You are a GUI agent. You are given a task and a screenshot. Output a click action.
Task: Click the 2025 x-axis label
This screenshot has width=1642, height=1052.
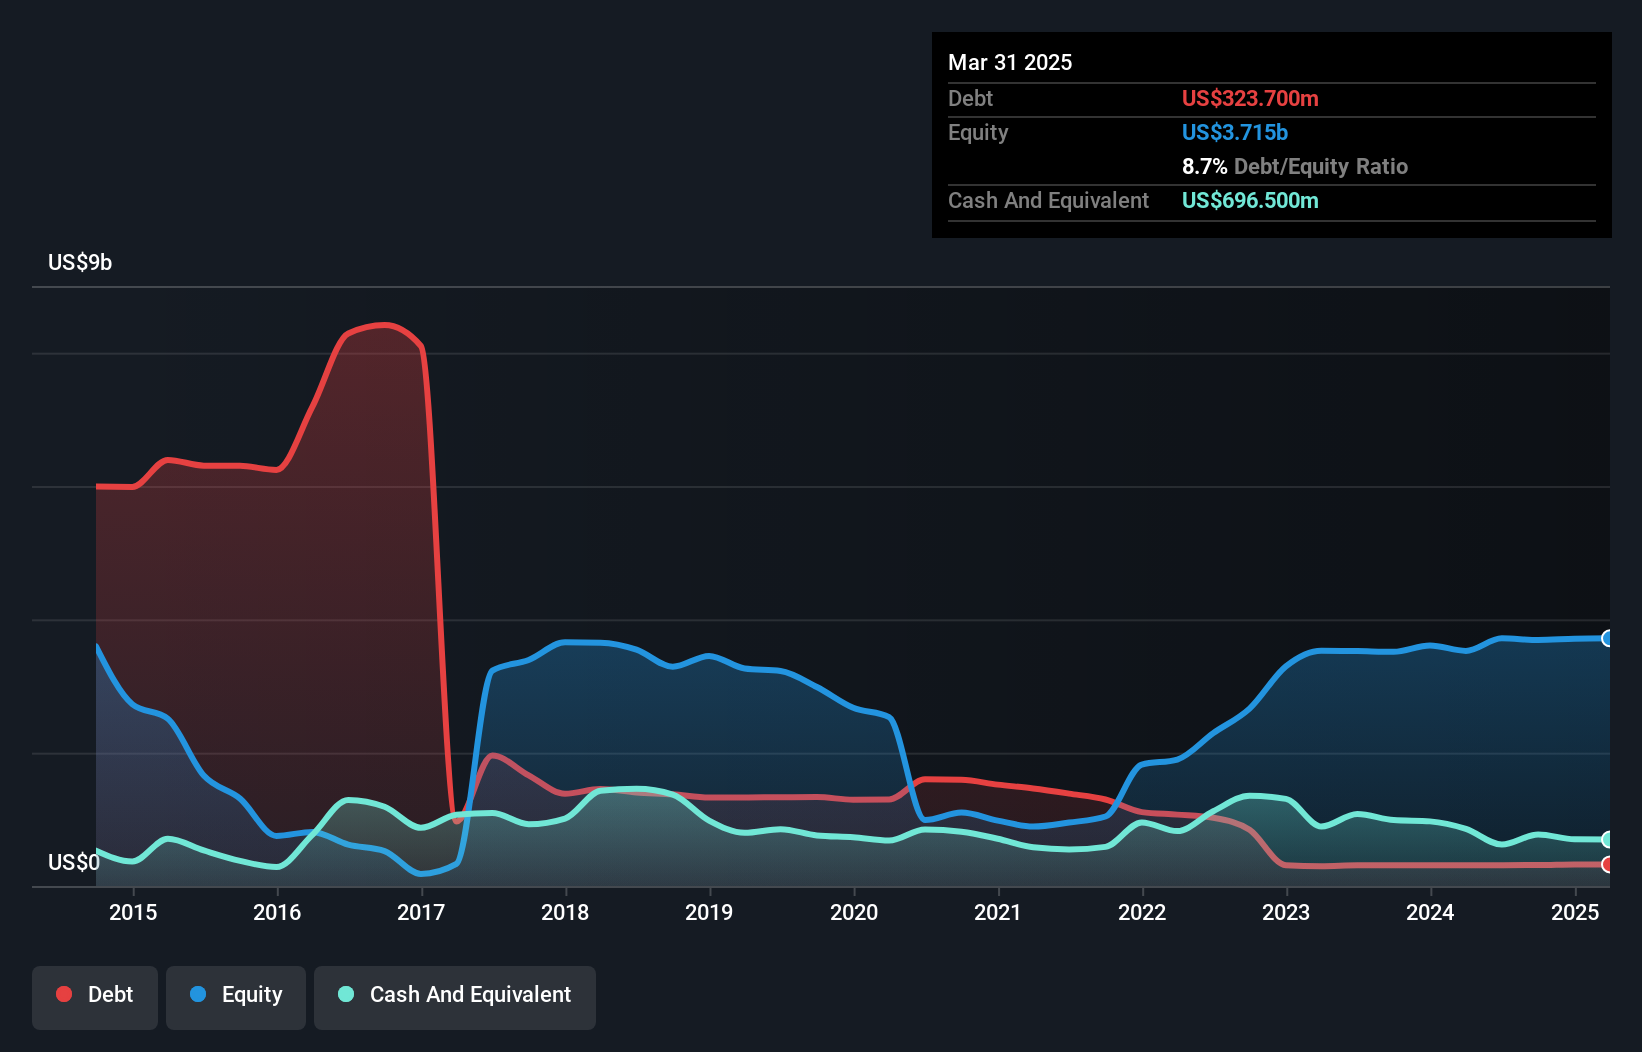click(x=1575, y=912)
